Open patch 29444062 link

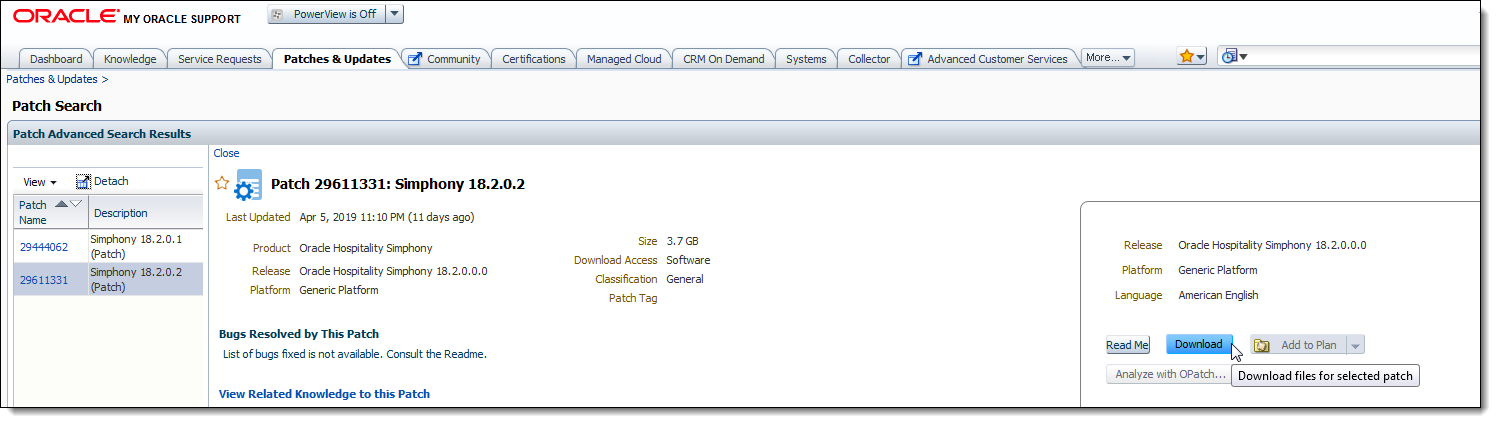(x=43, y=247)
